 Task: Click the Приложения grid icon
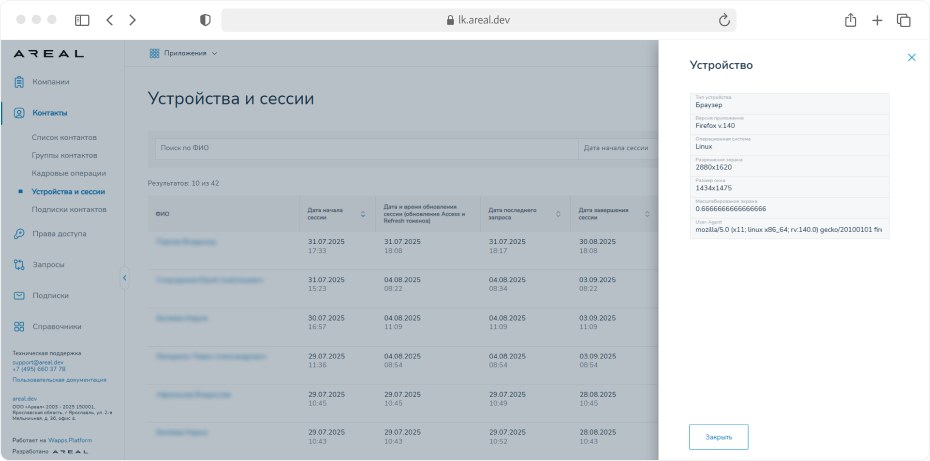click(154, 53)
